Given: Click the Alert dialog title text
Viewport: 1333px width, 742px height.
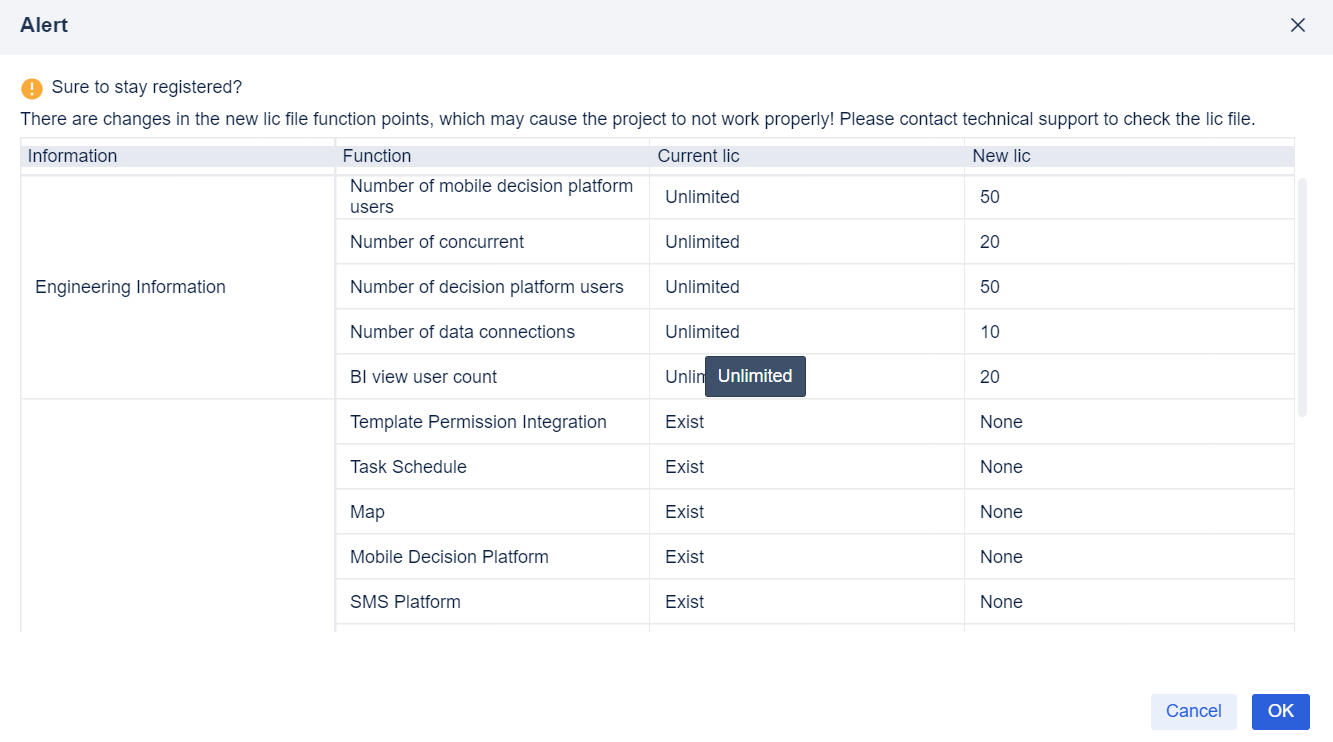Looking at the screenshot, I should (x=44, y=24).
